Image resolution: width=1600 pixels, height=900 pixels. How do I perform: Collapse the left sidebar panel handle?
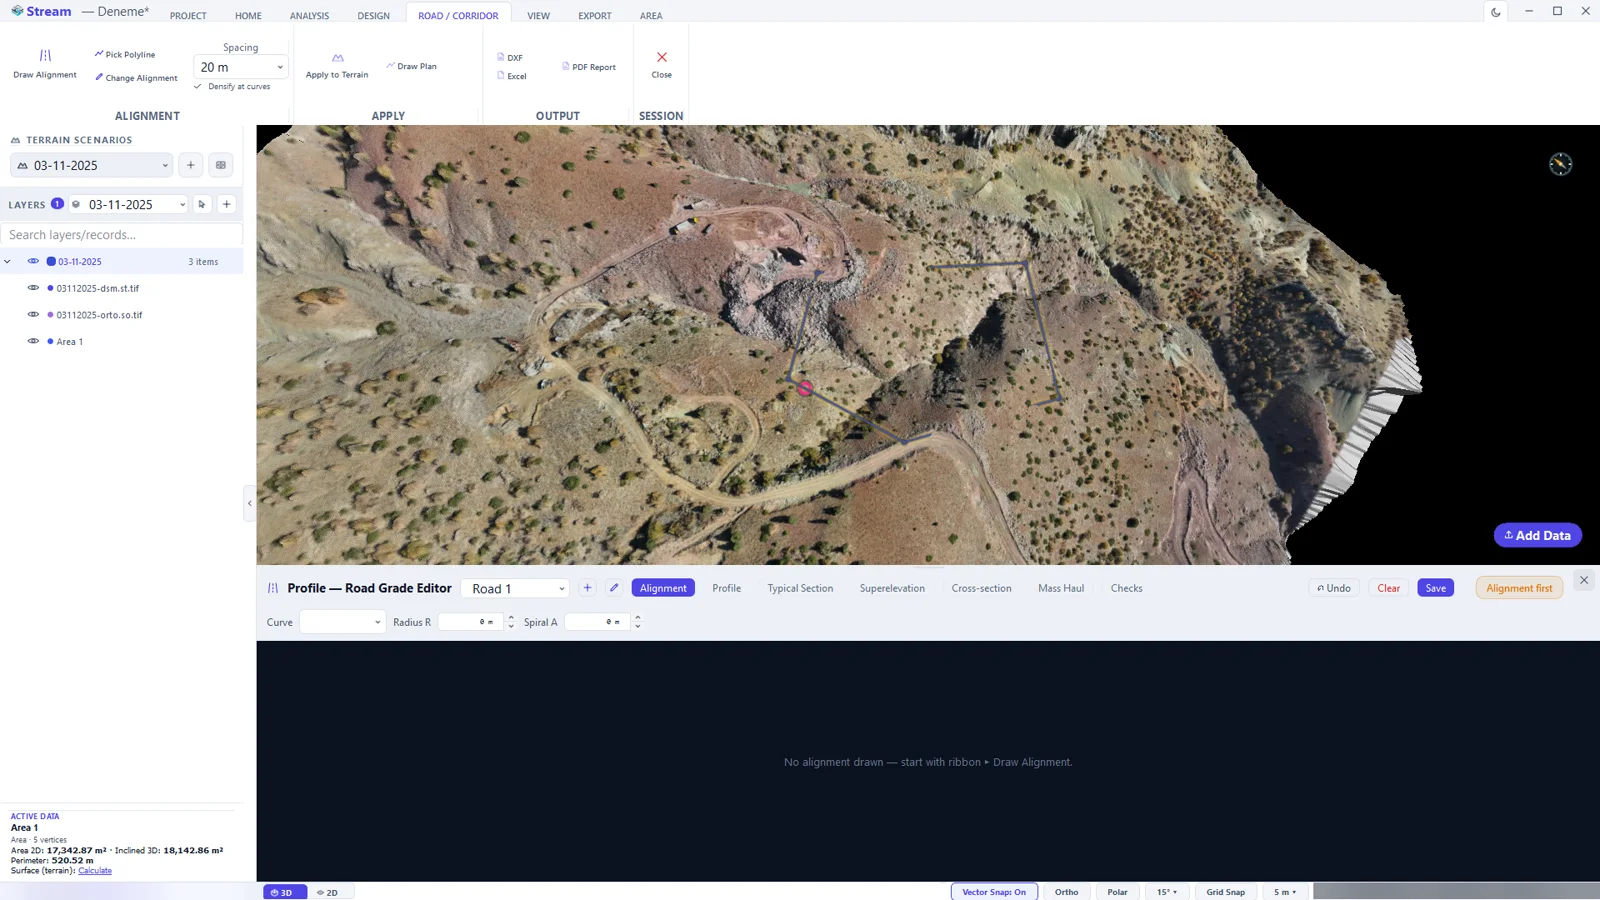[250, 503]
